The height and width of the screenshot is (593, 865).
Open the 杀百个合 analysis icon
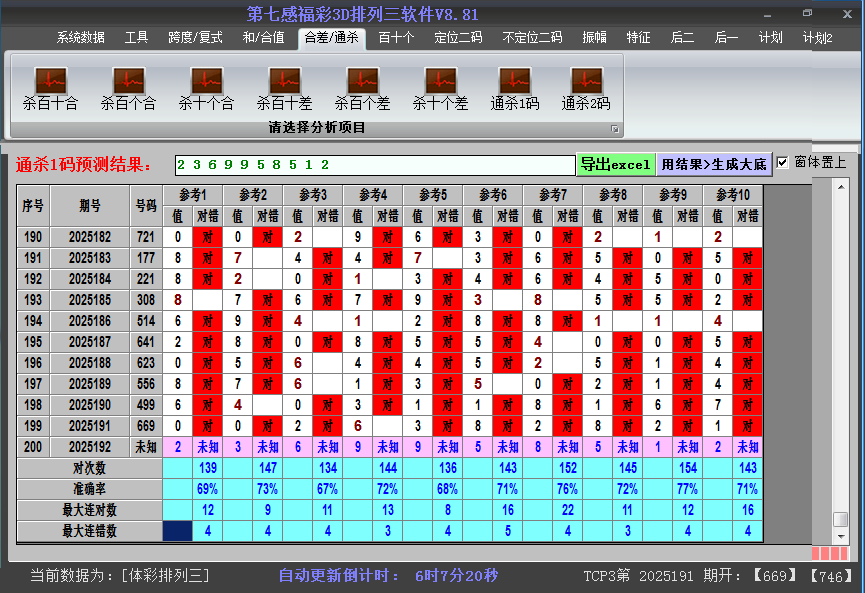point(129,89)
